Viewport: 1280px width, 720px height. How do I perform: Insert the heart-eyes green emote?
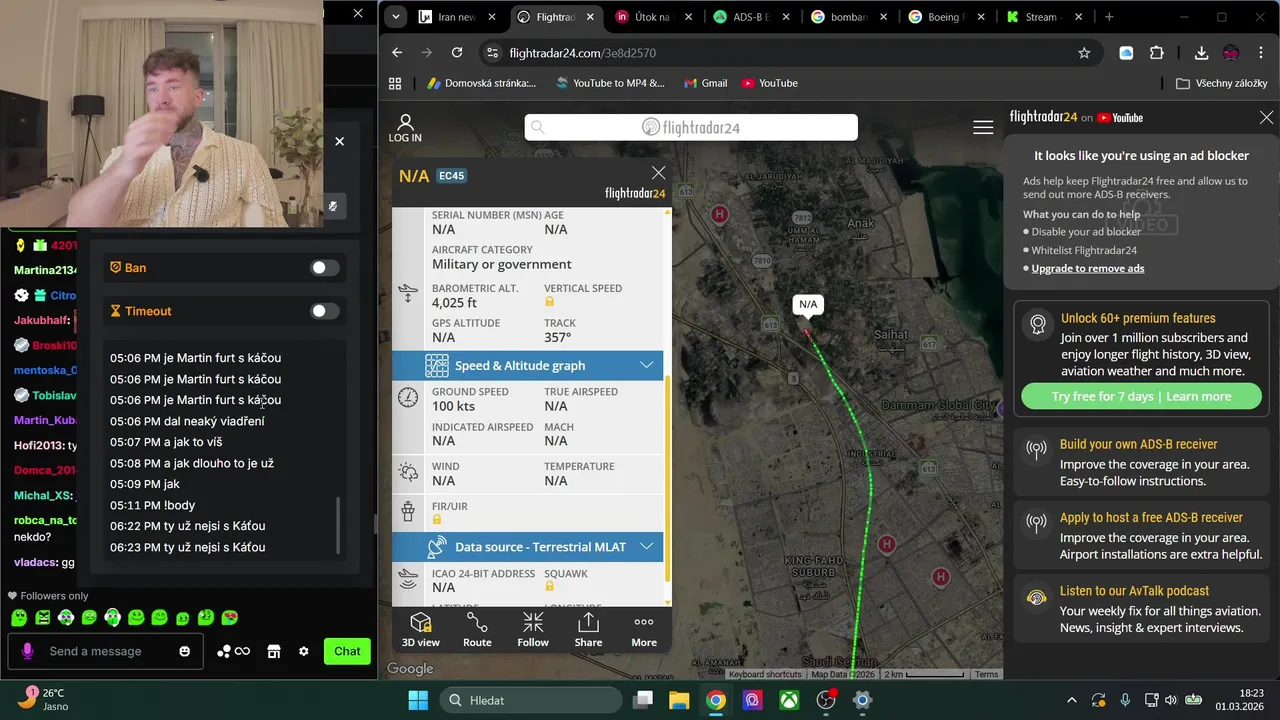point(229,618)
